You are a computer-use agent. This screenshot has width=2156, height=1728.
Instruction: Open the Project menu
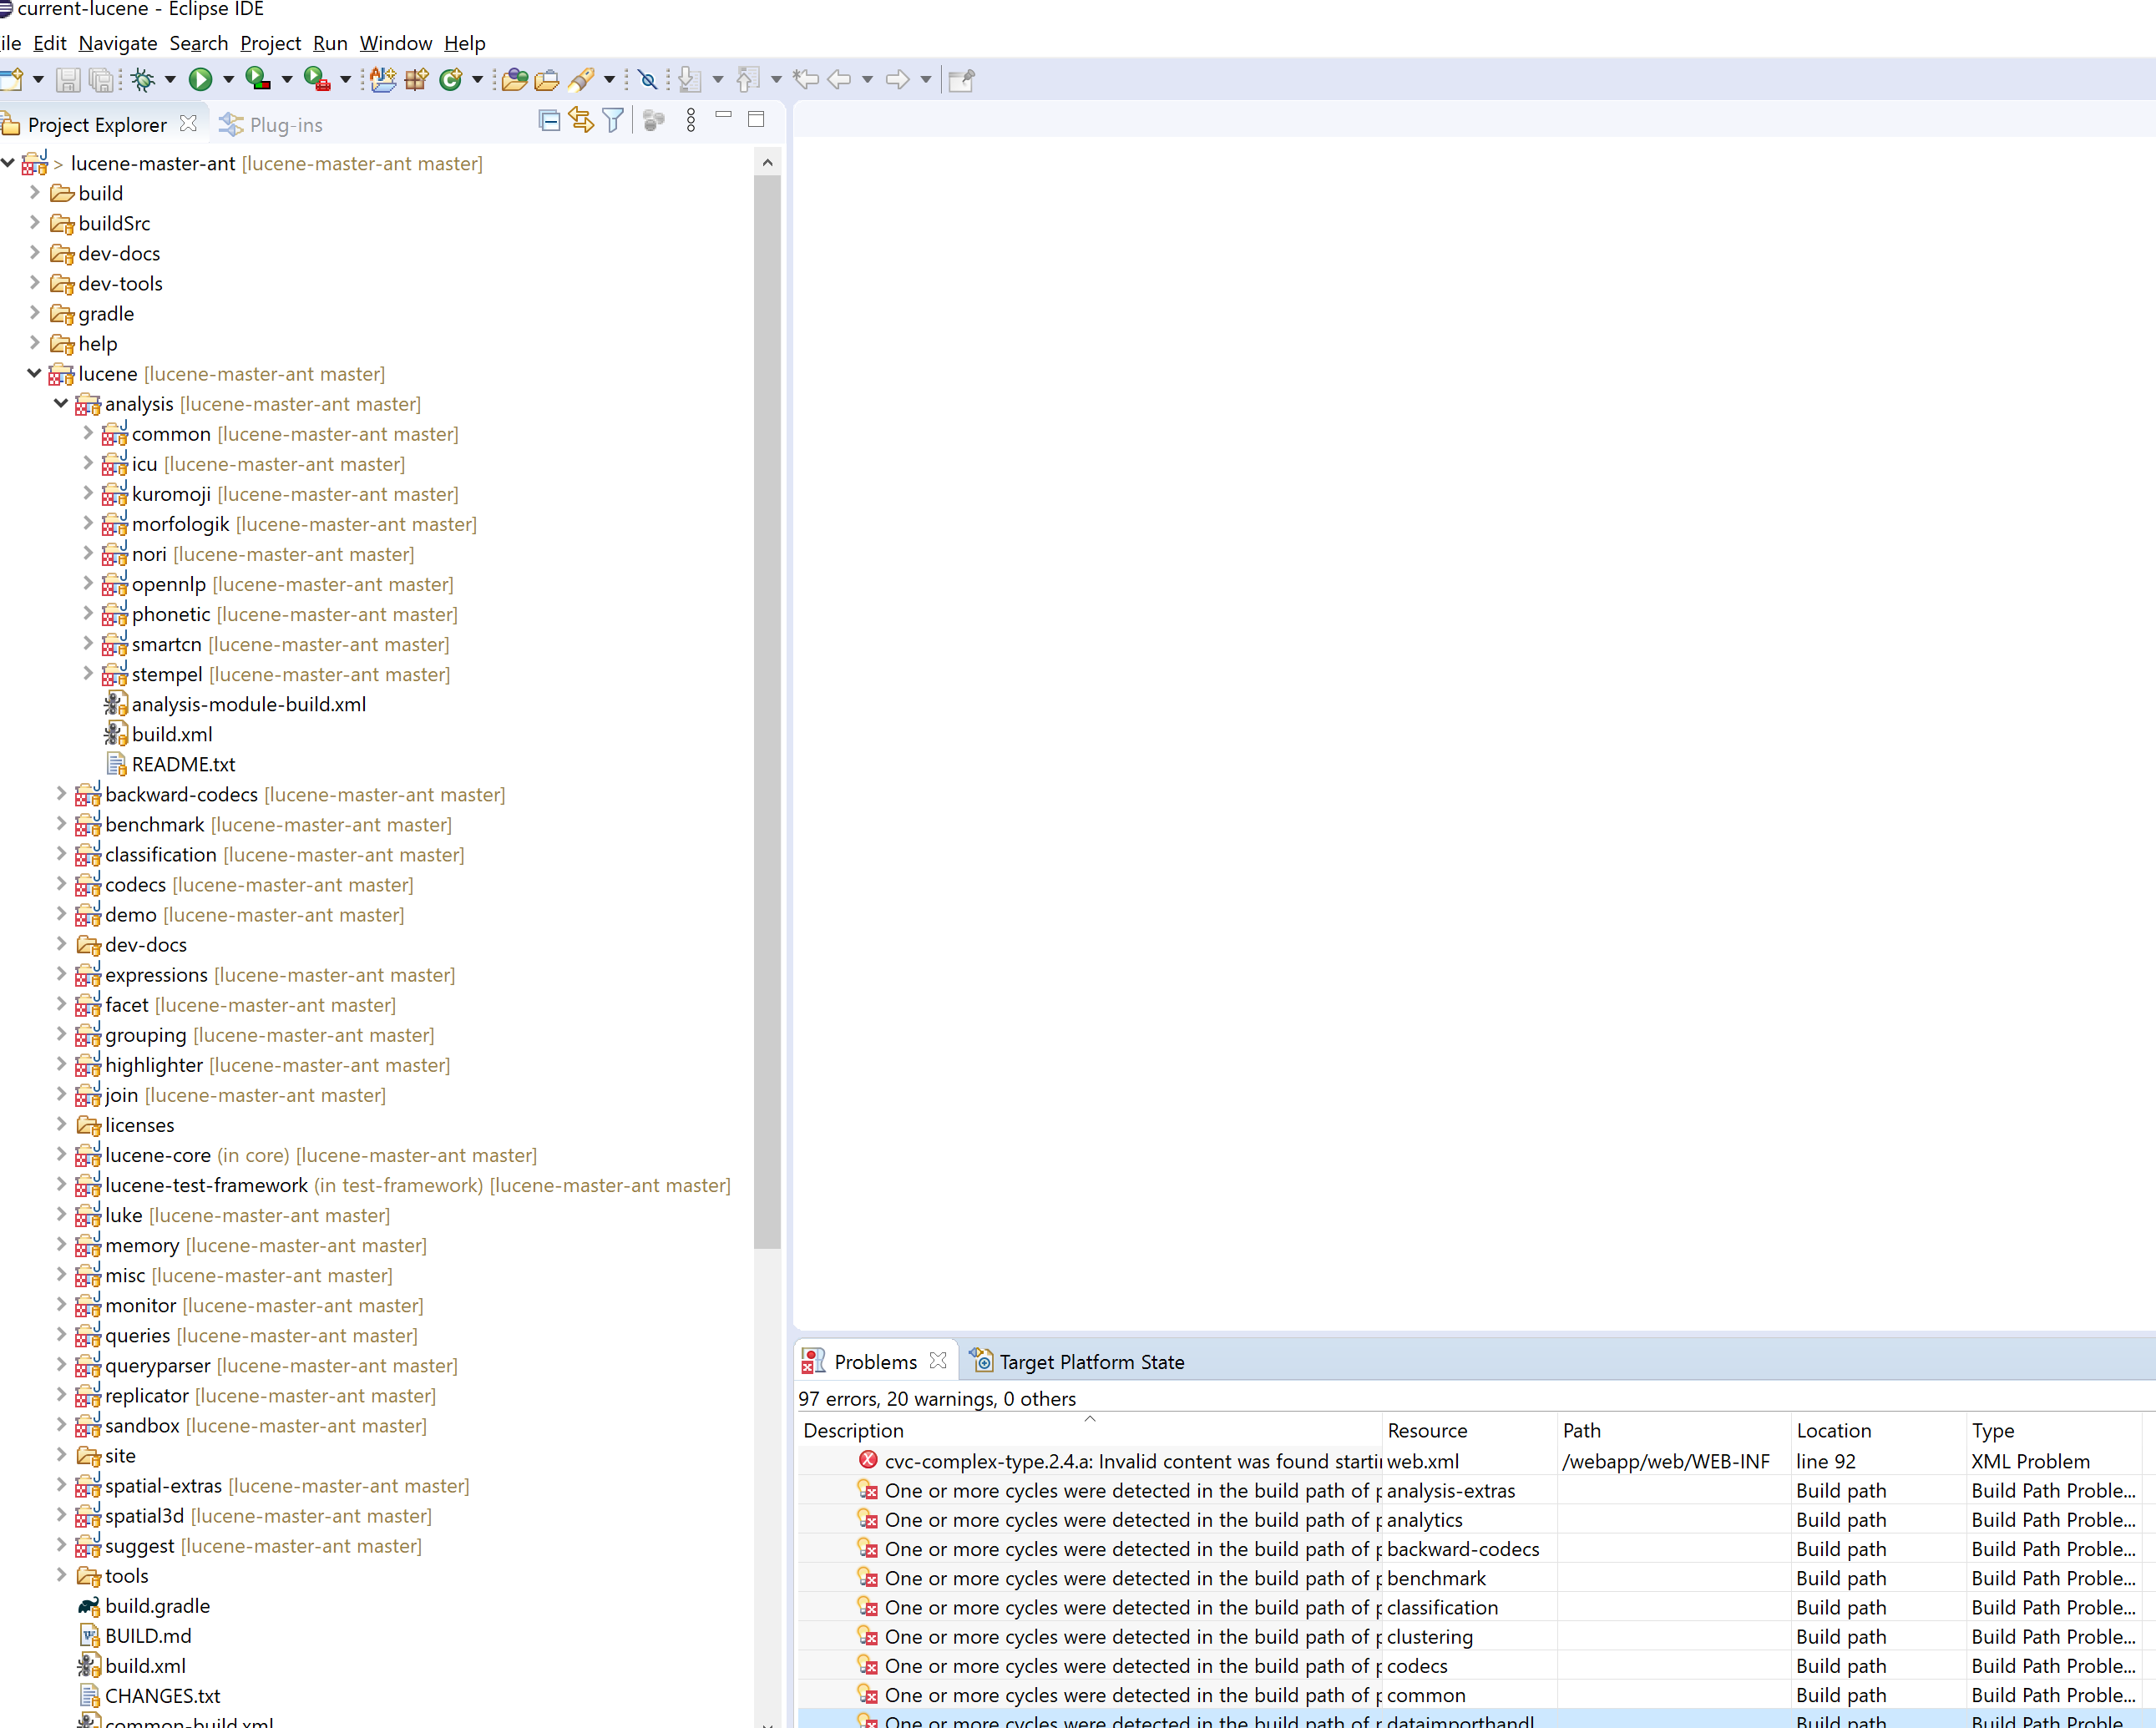[x=270, y=43]
